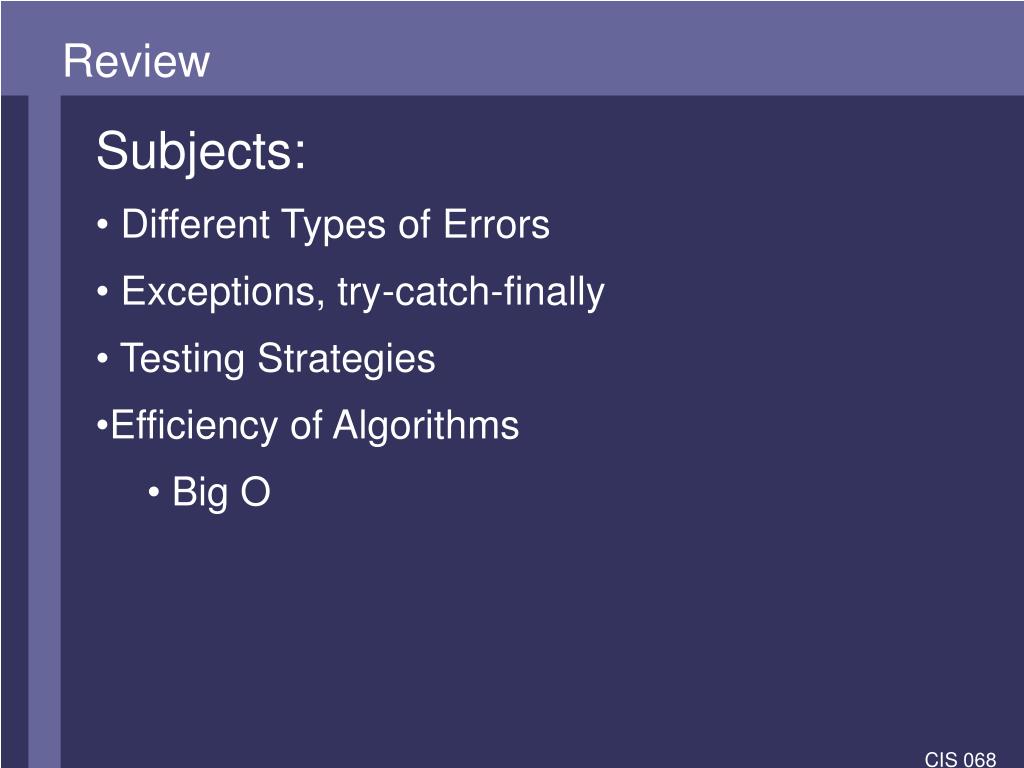This screenshot has height=768, width=1024.
Task: Click the word "Strategies"
Action: [346, 359]
